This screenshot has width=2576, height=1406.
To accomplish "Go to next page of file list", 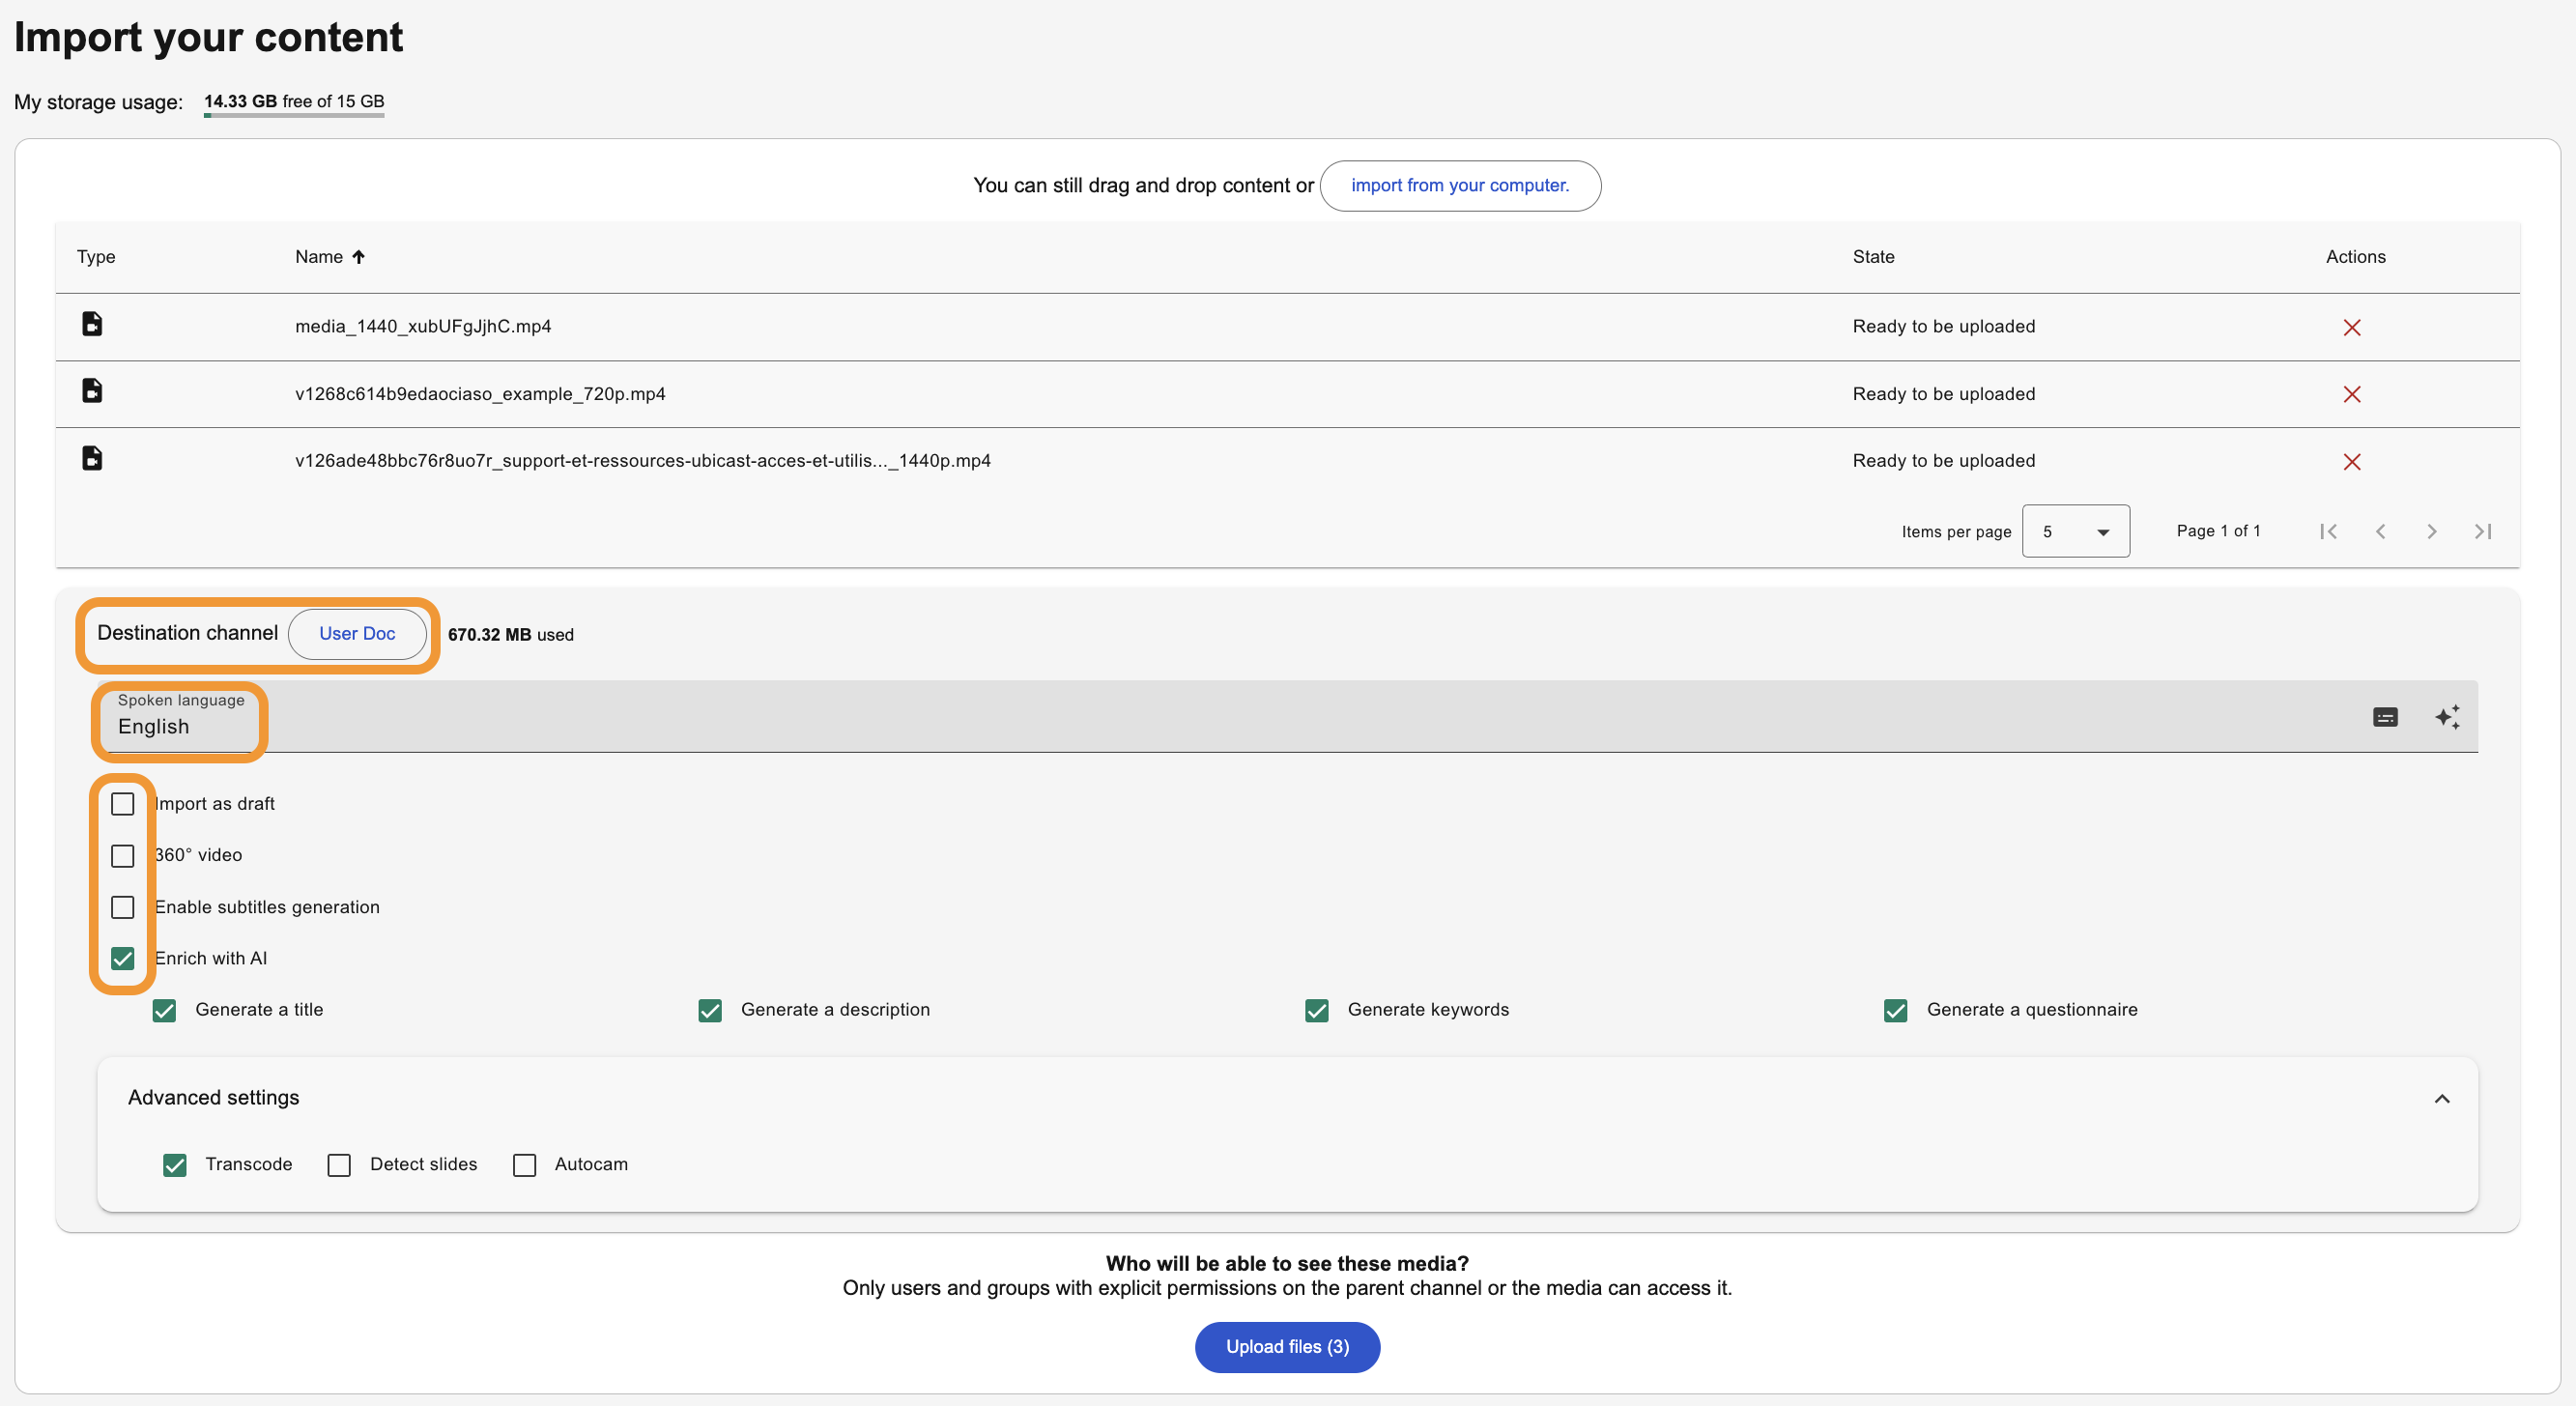I will point(2431,531).
